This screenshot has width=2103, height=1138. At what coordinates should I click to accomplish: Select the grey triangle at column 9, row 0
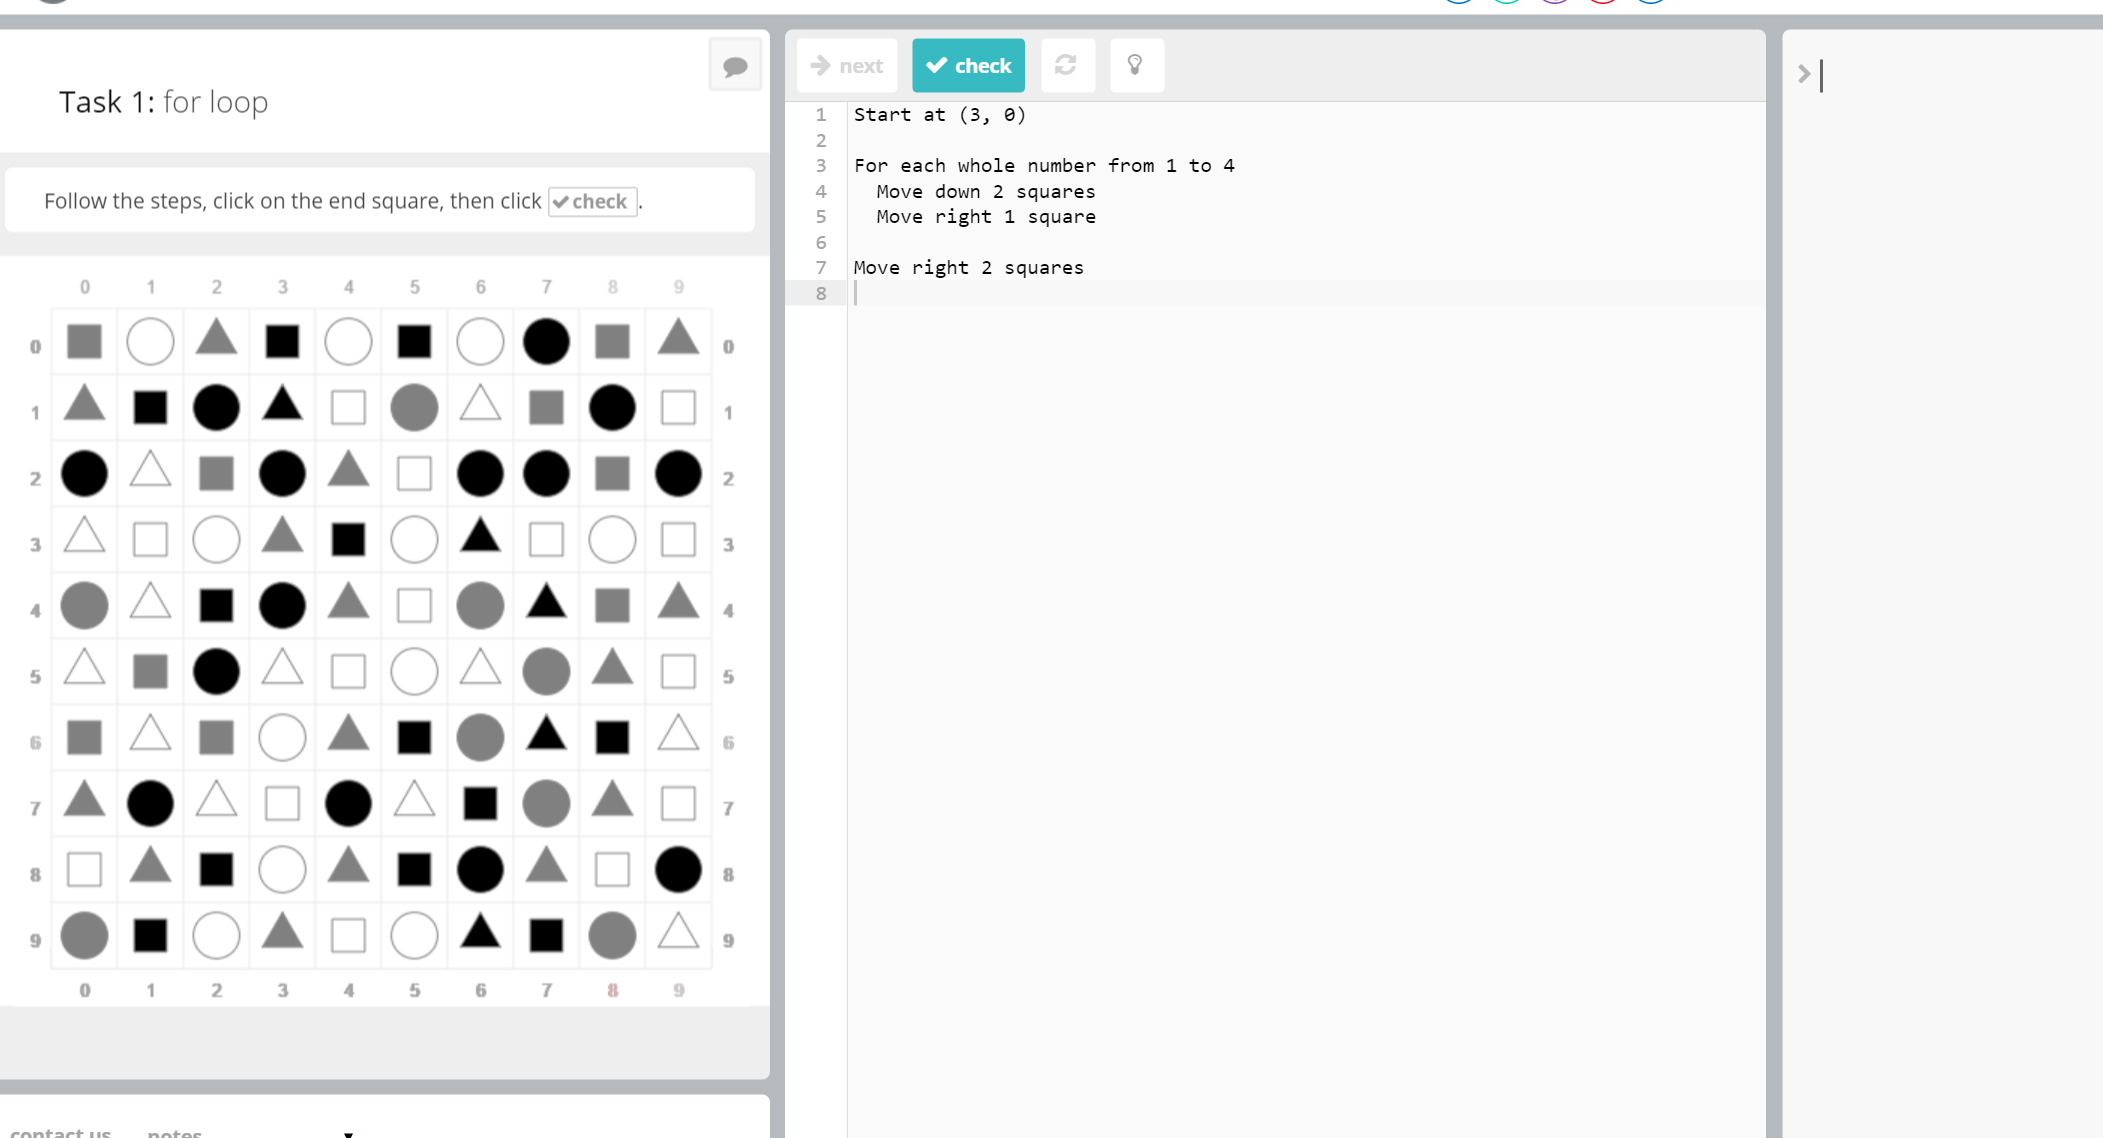pyautogui.click(x=678, y=339)
